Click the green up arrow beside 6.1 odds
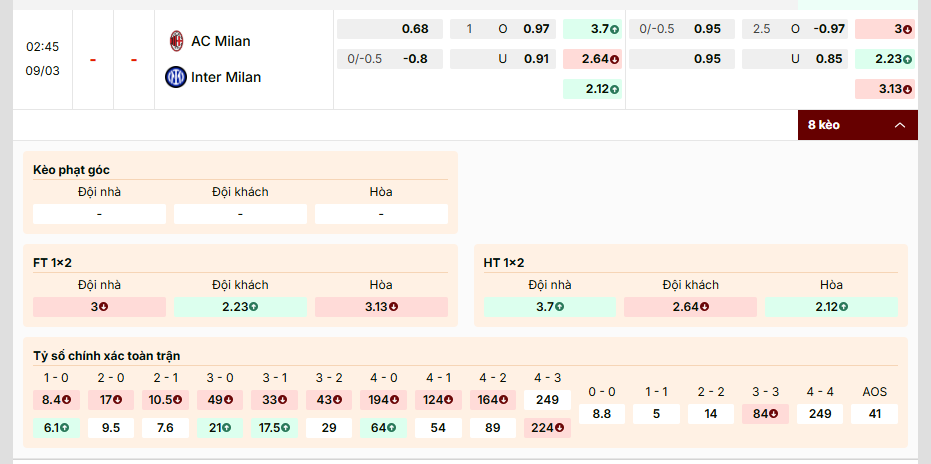 [62, 428]
